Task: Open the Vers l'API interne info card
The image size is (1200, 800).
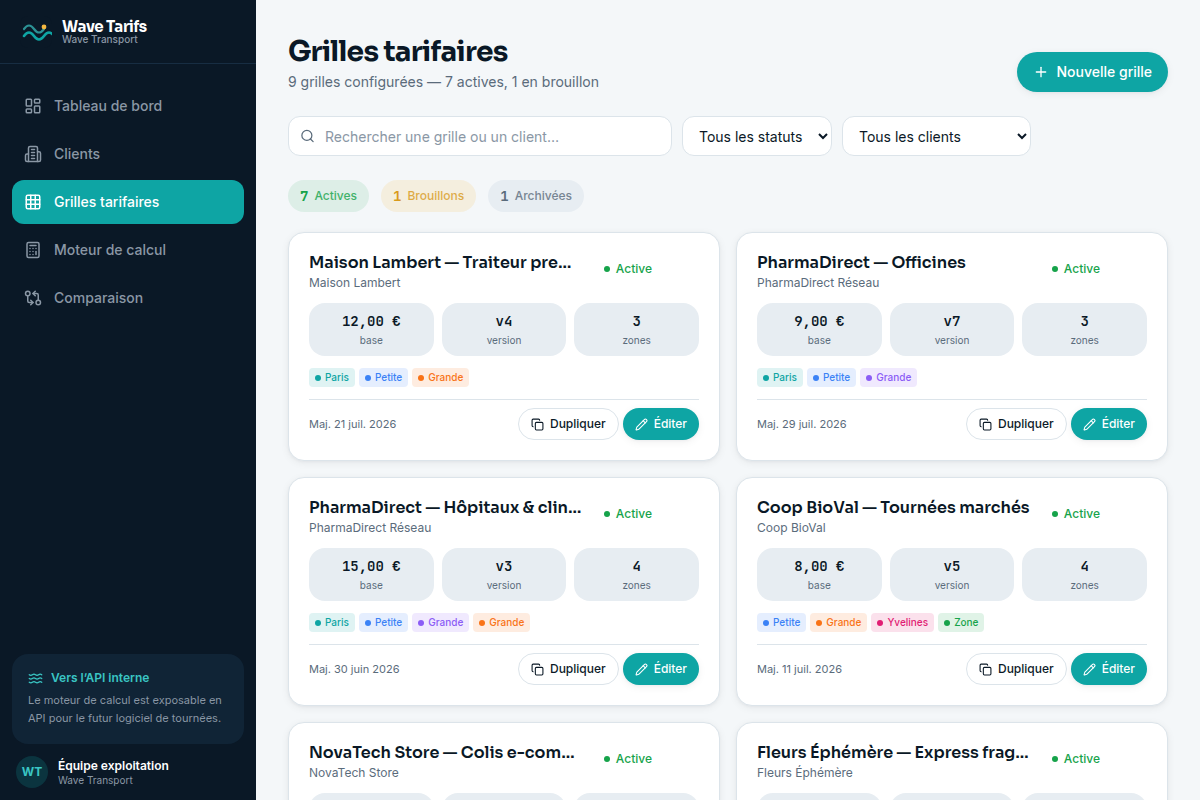Action: [x=128, y=699]
